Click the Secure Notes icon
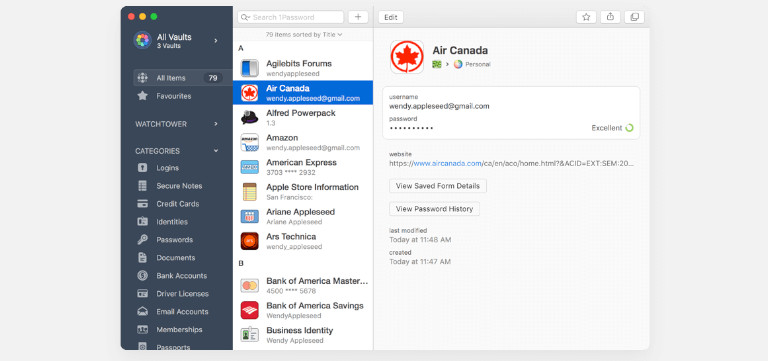This screenshot has width=768, height=361. tap(143, 186)
